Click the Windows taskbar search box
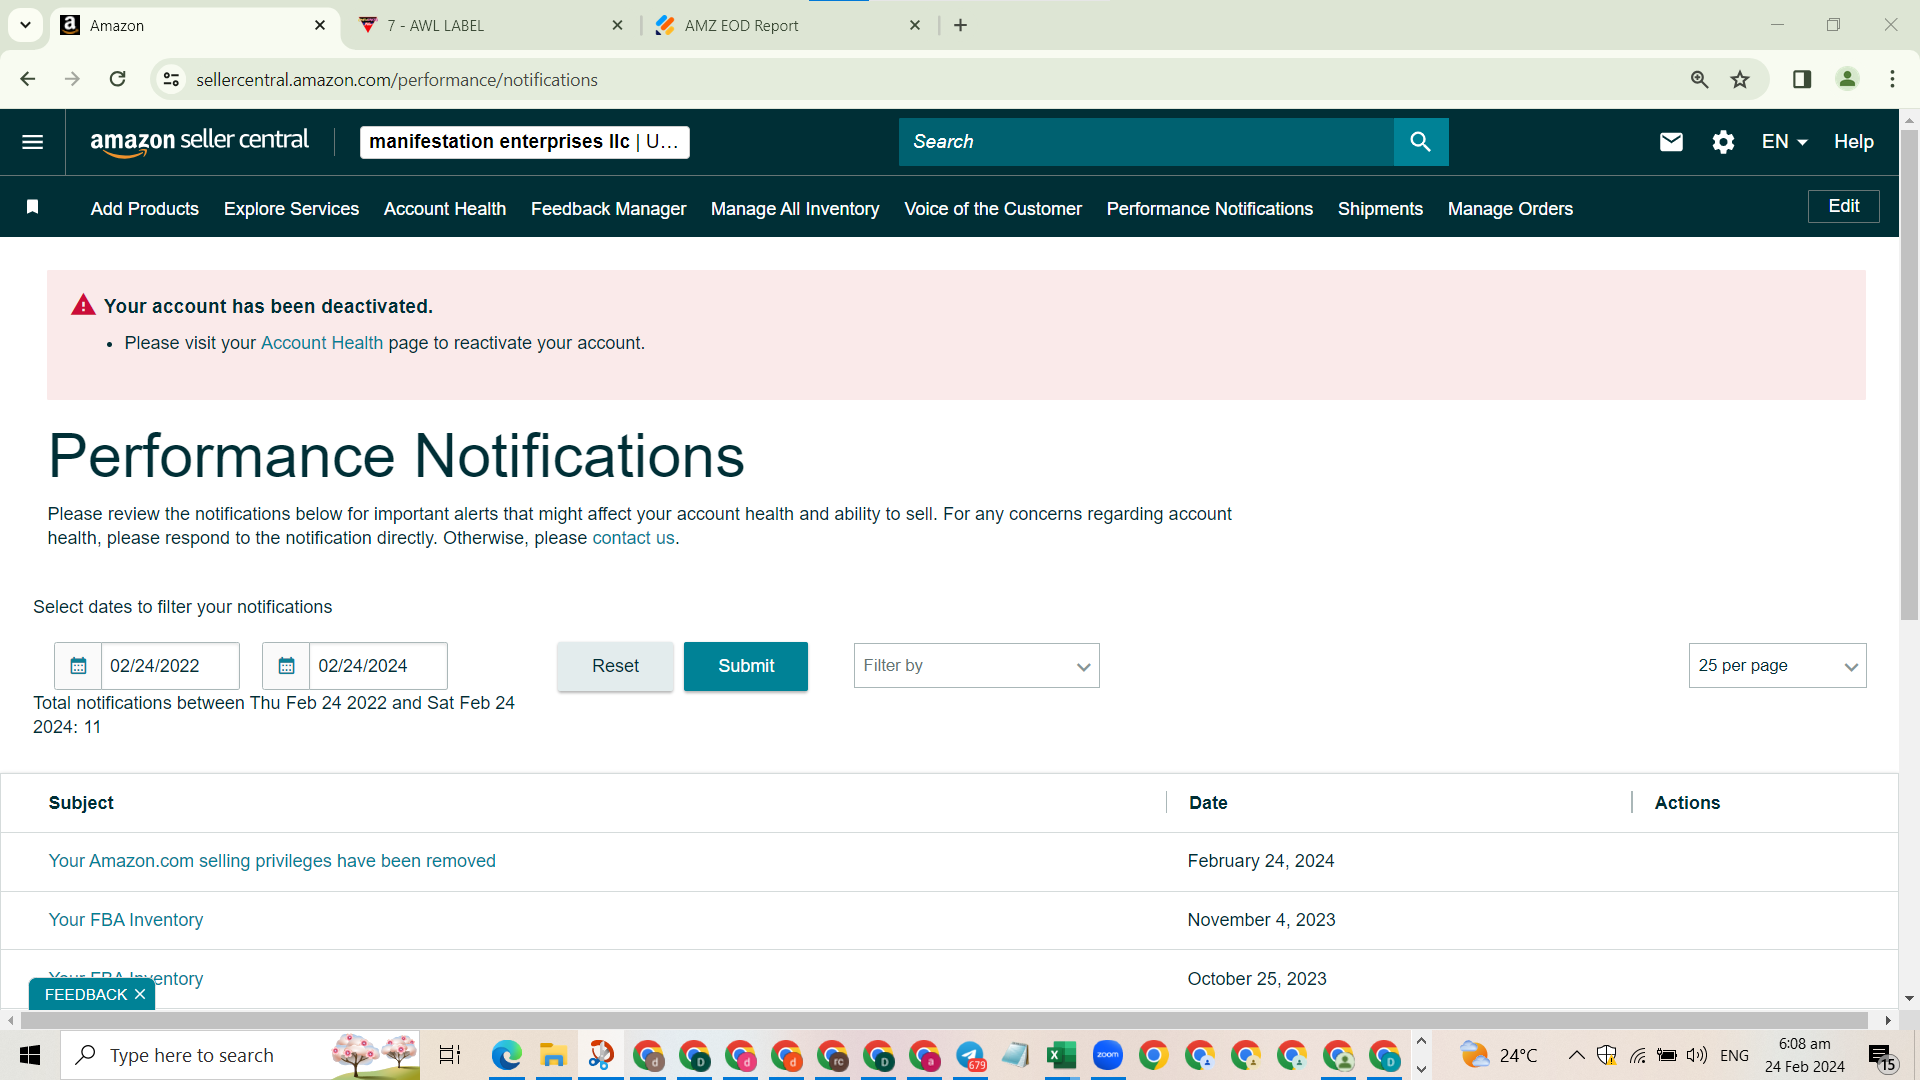Image resolution: width=1920 pixels, height=1080 pixels. (x=240, y=1055)
